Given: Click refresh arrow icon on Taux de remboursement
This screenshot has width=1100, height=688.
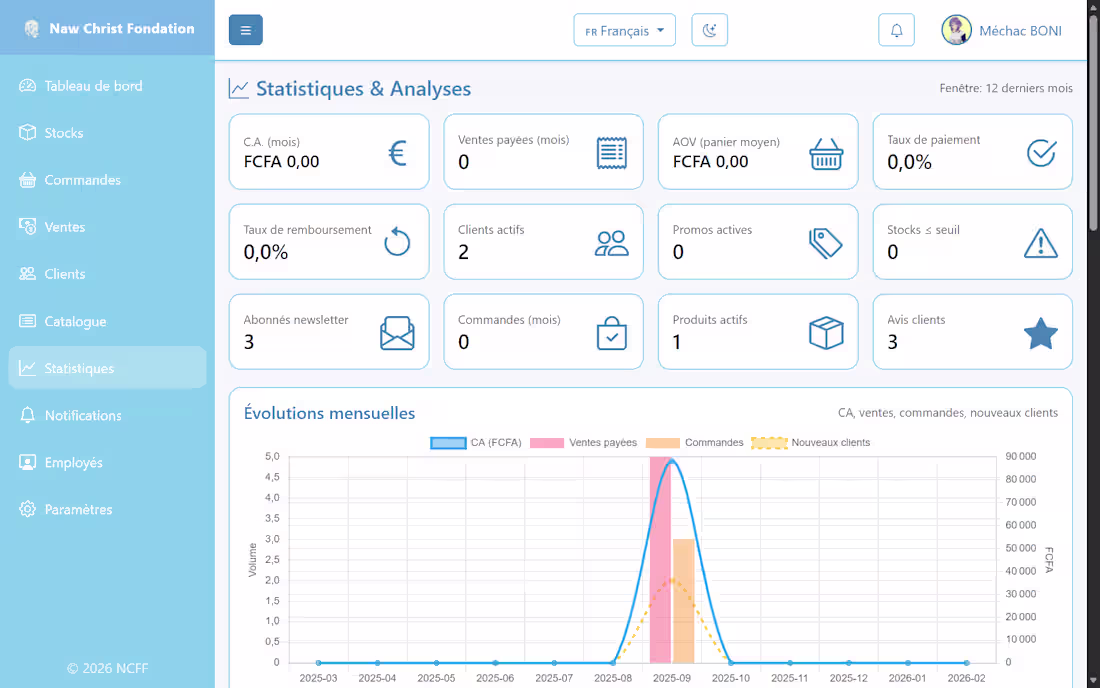Looking at the screenshot, I should tap(397, 242).
